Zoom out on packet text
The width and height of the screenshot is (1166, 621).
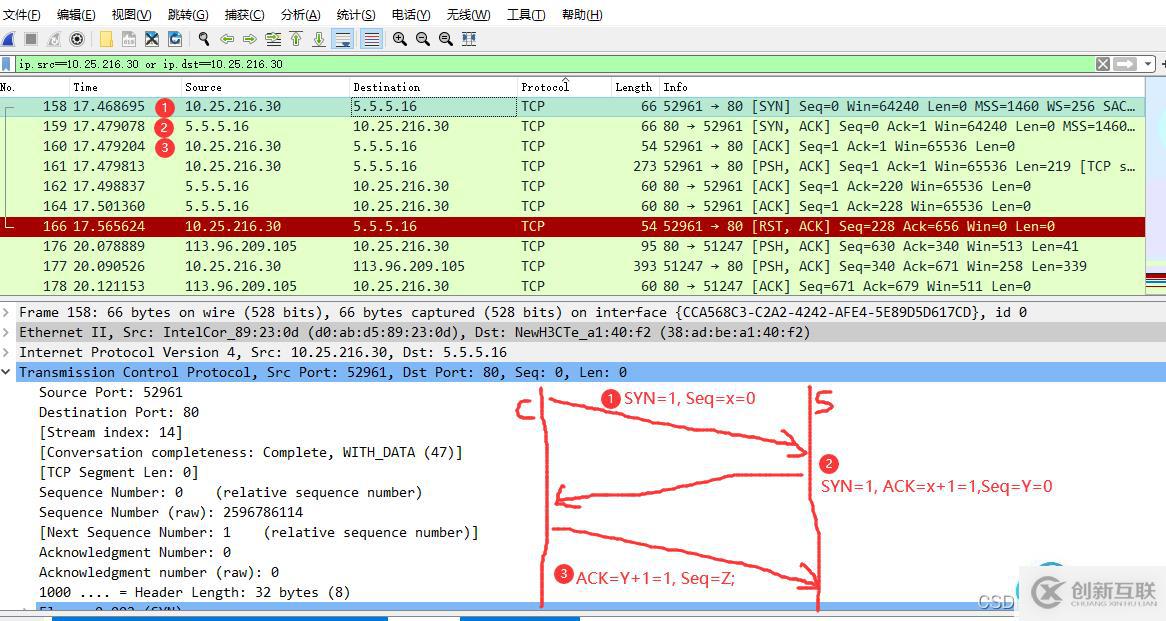pos(422,39)
